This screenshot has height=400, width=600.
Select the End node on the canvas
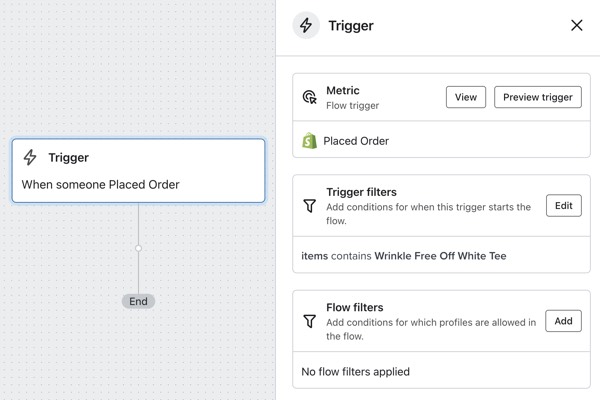(138, 301)
